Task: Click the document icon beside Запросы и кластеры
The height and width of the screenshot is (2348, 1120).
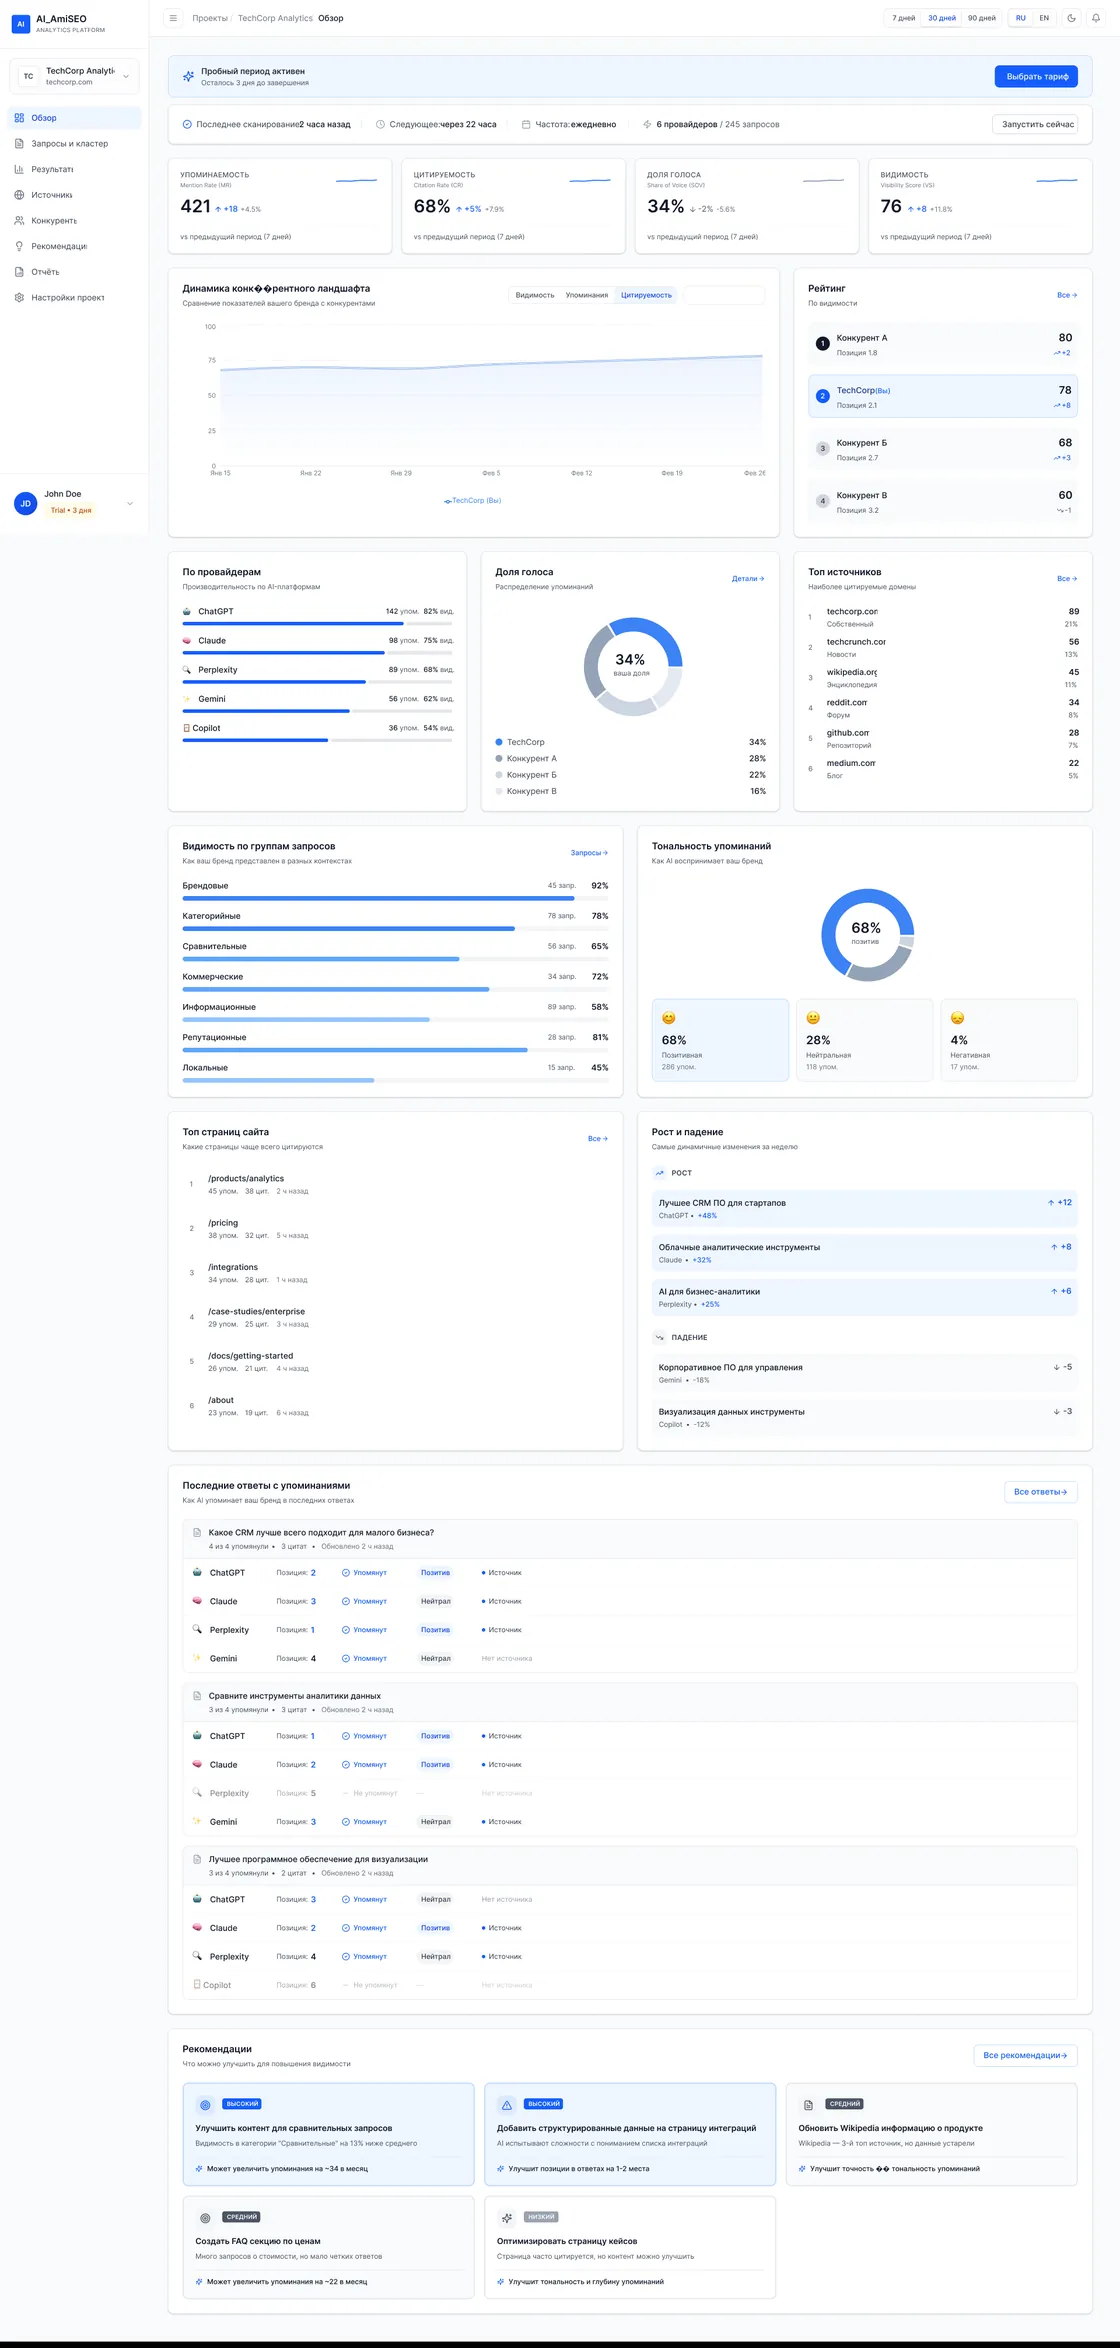Action: coord(19,144)
